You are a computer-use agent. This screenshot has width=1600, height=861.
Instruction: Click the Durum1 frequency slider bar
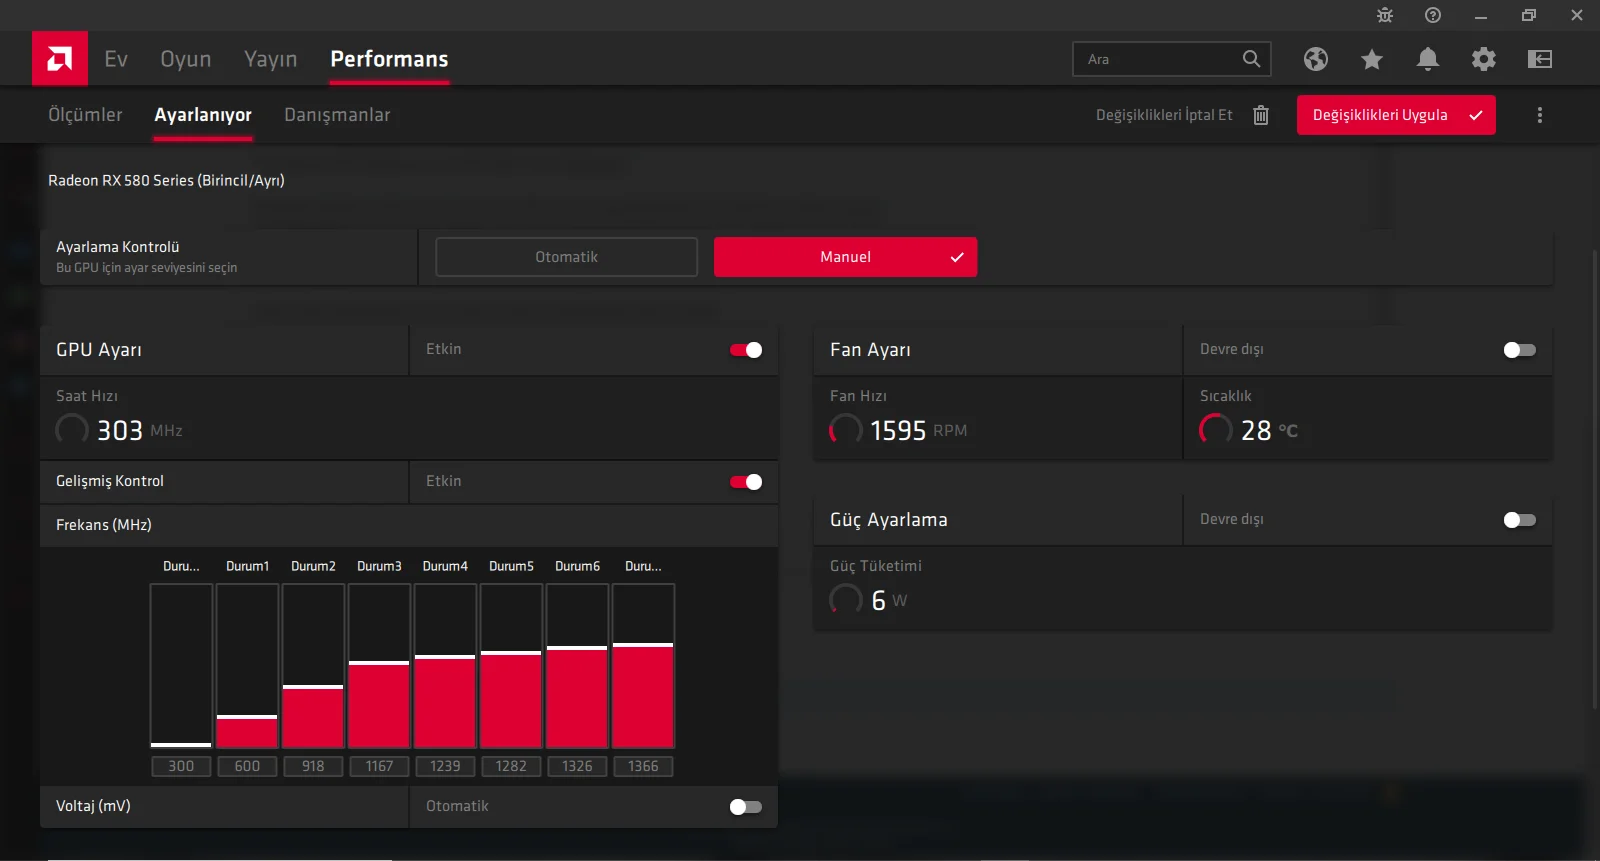(247, 666)
